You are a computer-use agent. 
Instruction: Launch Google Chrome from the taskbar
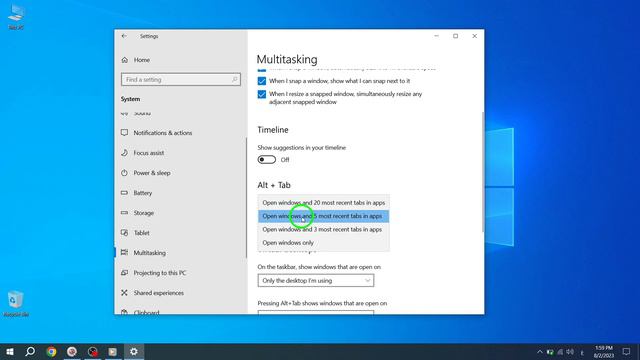(51, 351)
